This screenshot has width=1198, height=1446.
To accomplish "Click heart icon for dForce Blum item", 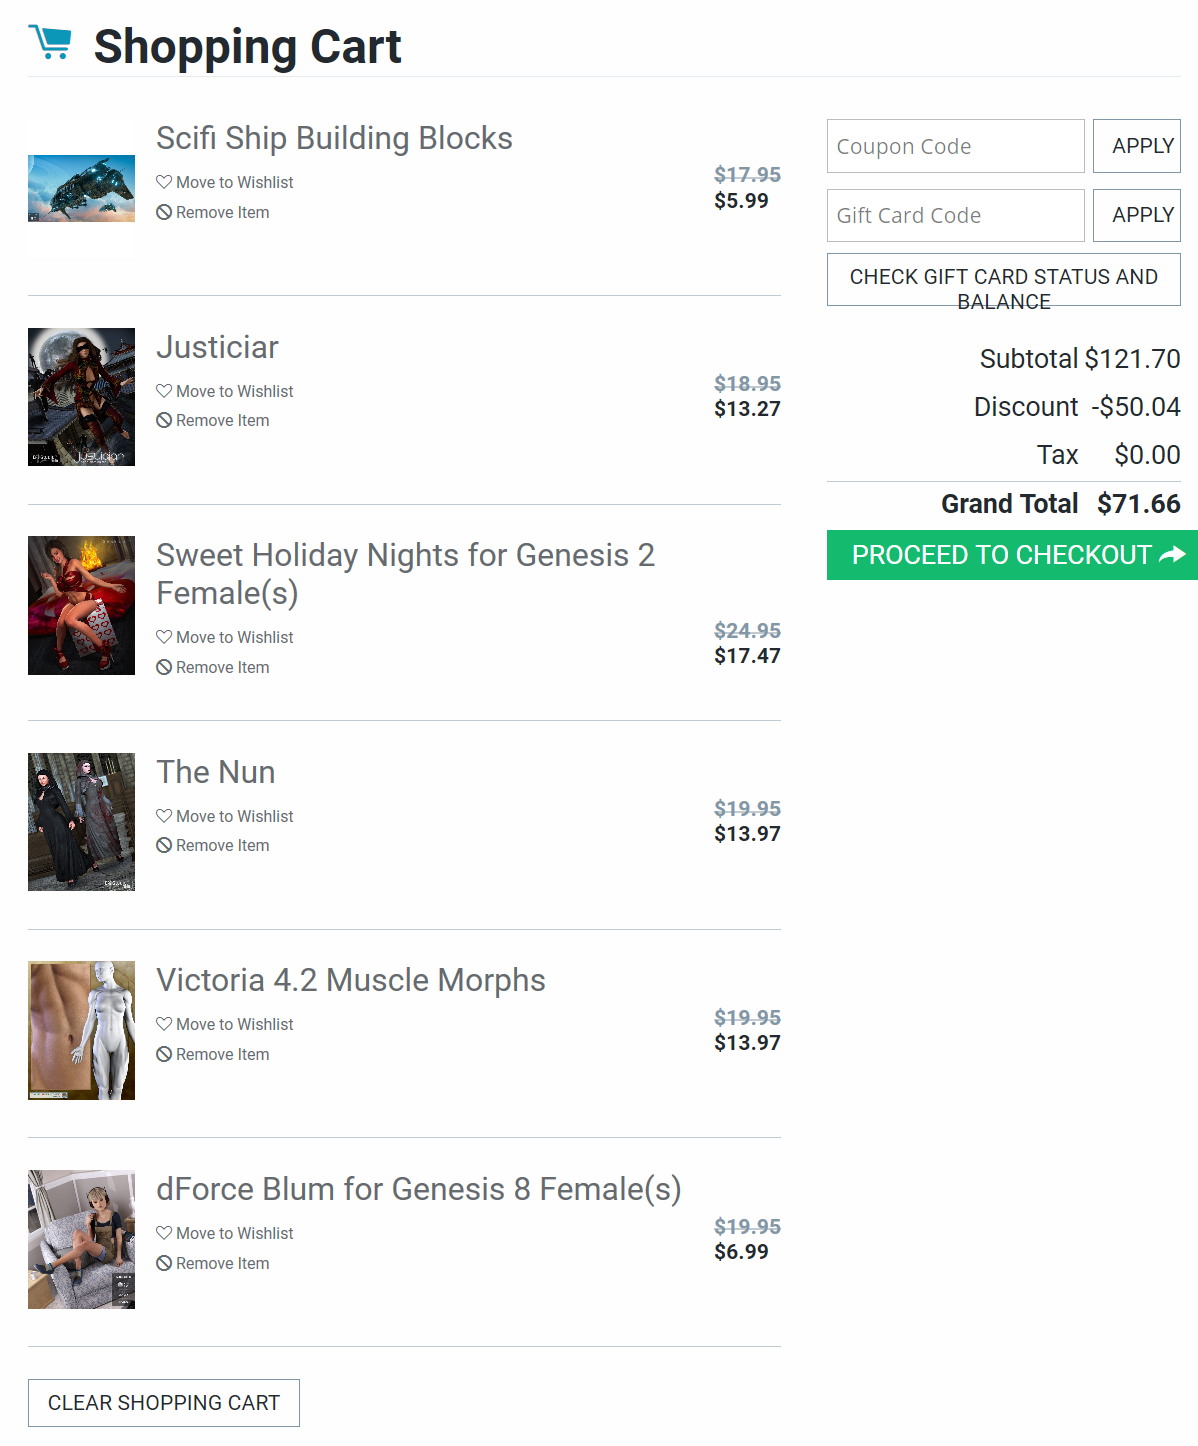I will (x=164, y=1233).
